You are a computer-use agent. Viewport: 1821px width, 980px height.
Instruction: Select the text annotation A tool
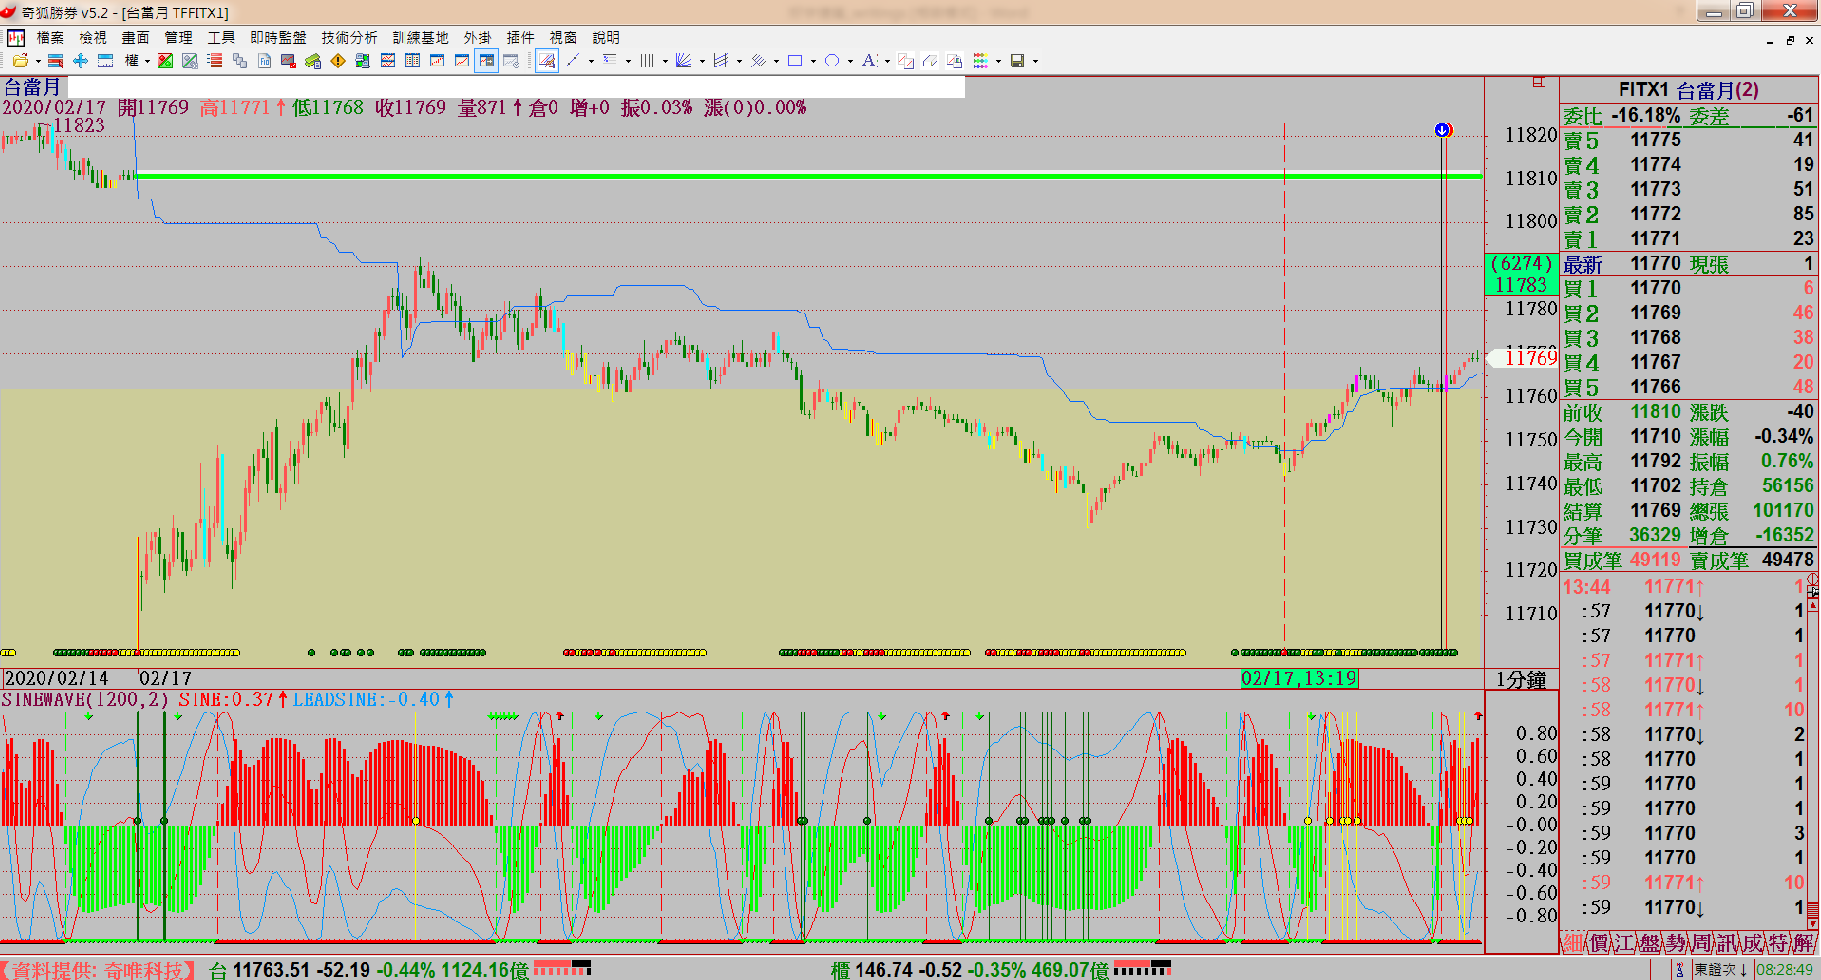pyautogui.click(x=870, y=61)
